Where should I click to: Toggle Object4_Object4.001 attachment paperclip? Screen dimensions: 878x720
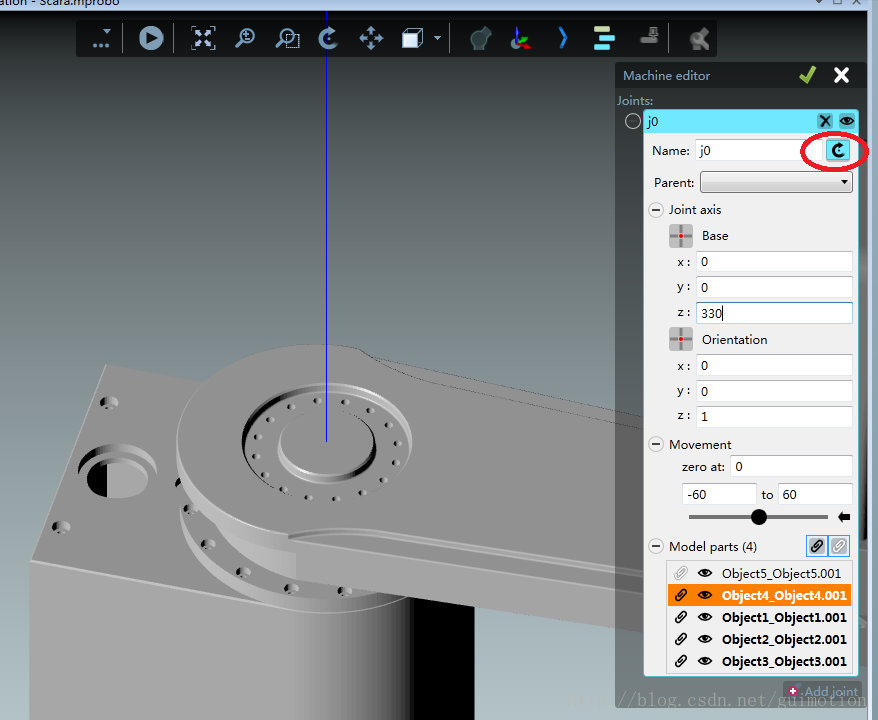tap(680, 595)
